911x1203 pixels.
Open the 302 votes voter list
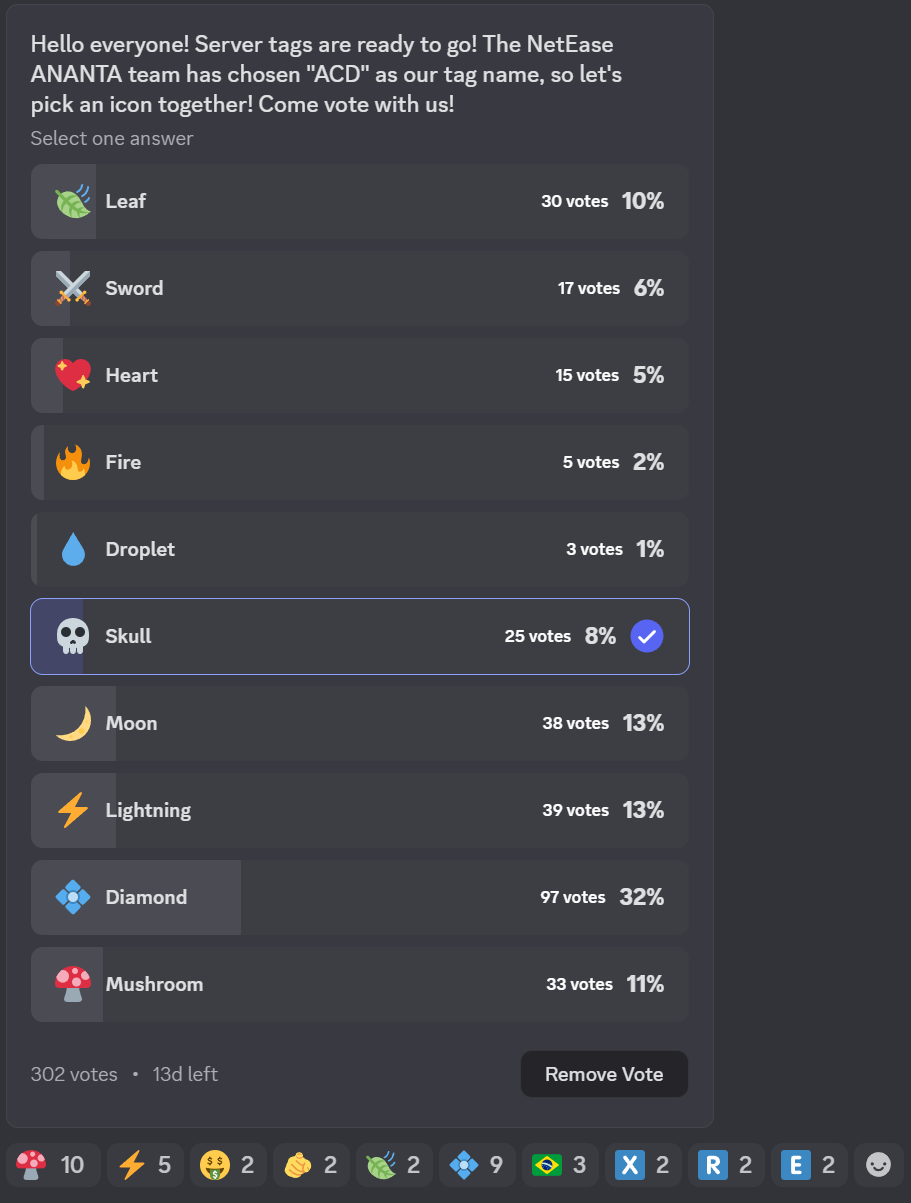tap(74, 1074)
